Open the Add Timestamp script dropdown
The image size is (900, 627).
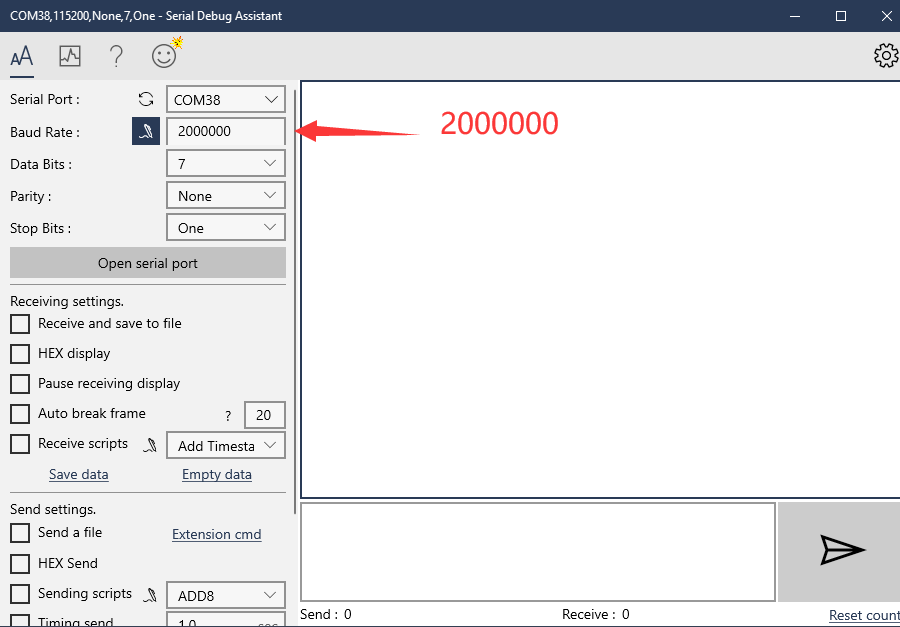point(226,446)
